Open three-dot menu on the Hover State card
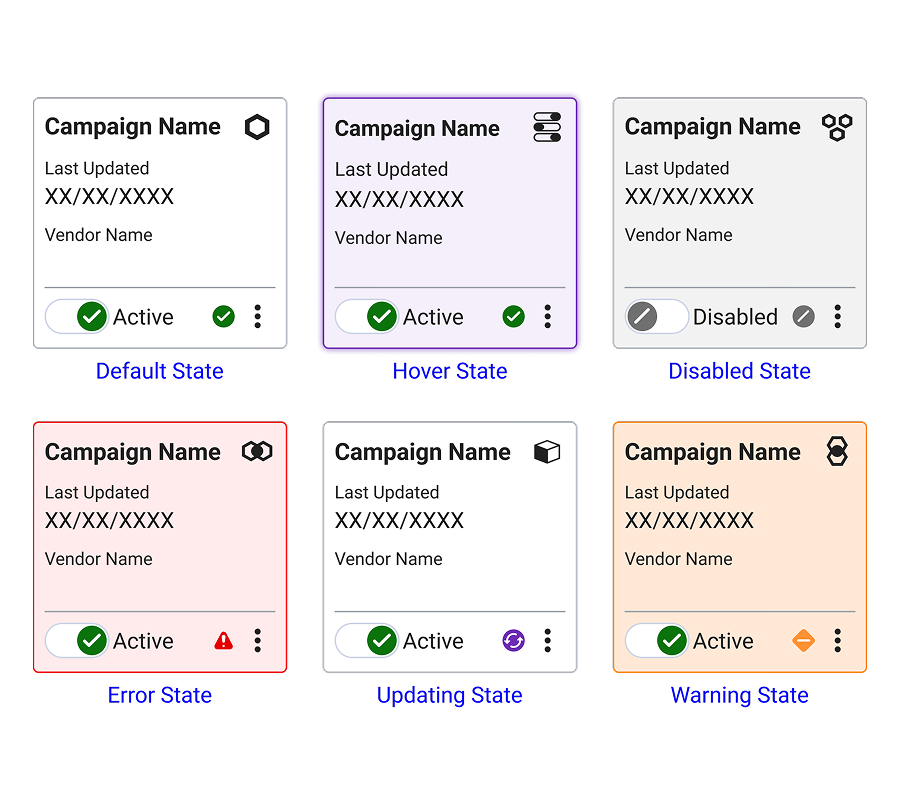 [x=547, y=316]
